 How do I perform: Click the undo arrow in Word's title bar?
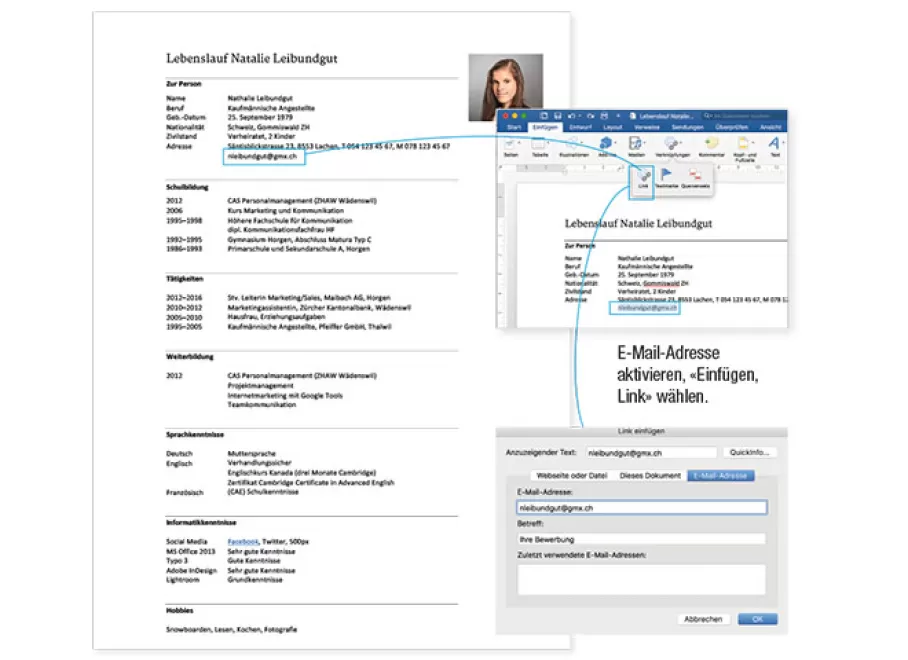point(572,116)
